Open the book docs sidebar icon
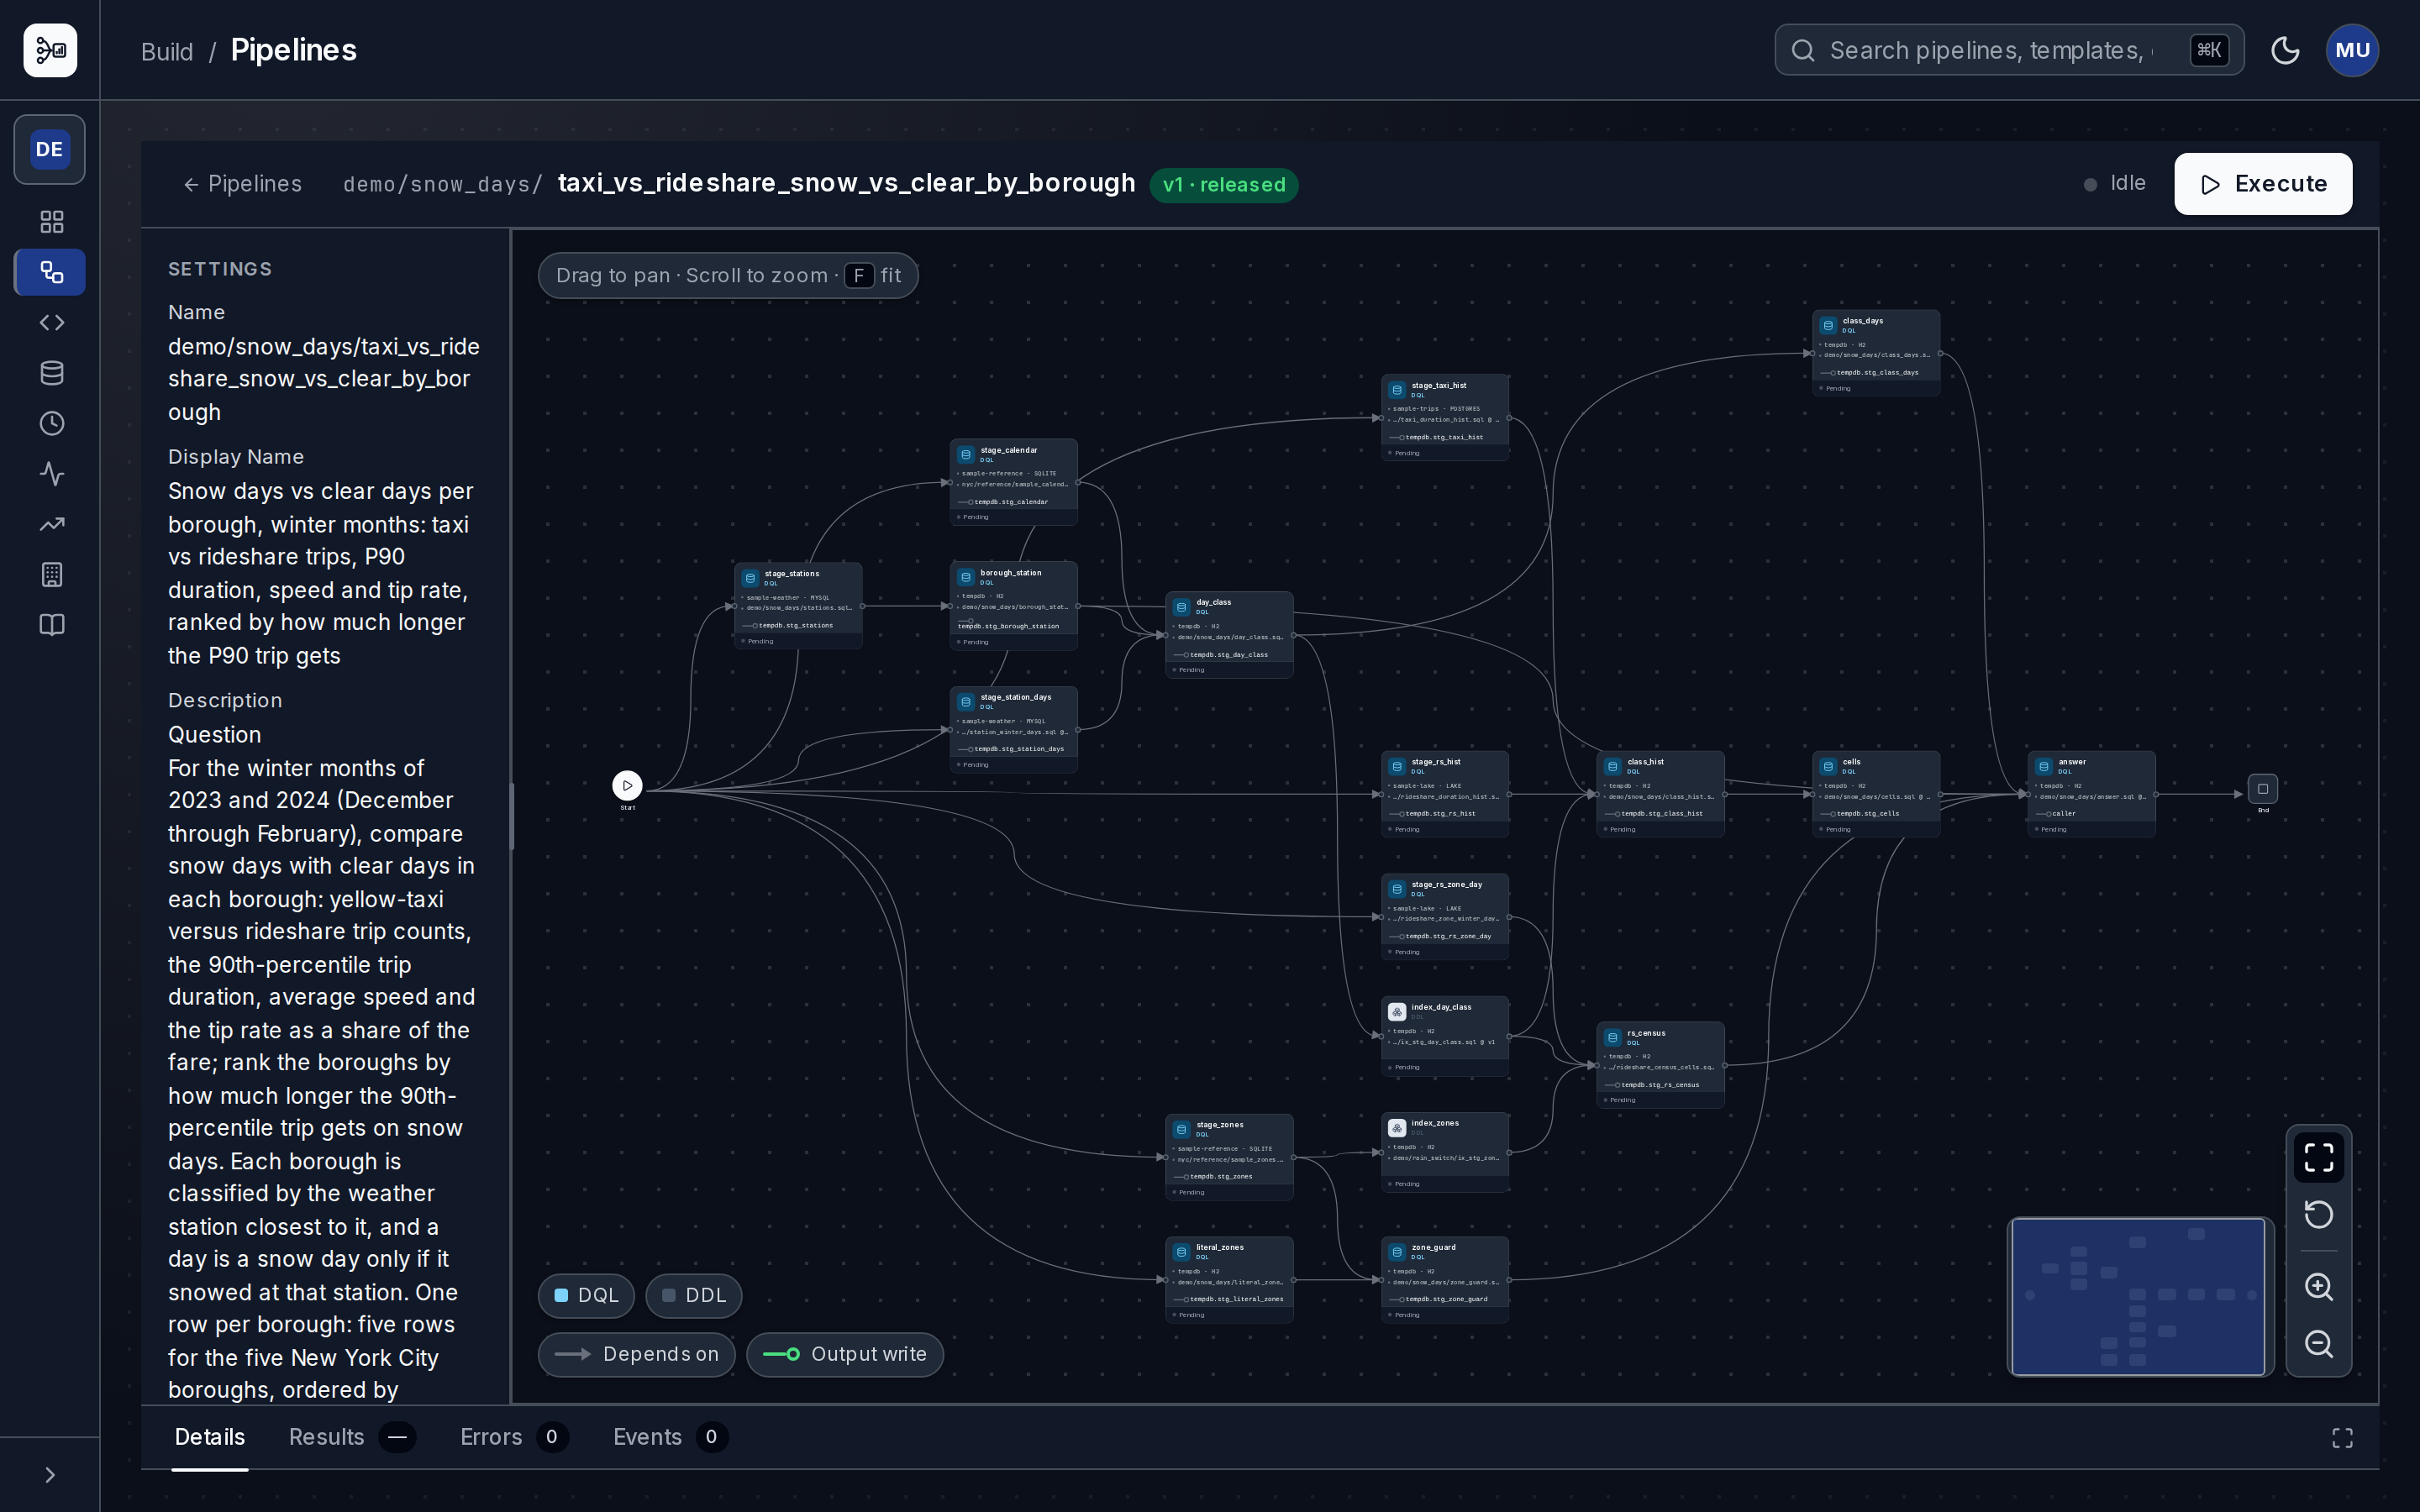This screenshot has height=1512, width=2420. (x=52, y=625)
